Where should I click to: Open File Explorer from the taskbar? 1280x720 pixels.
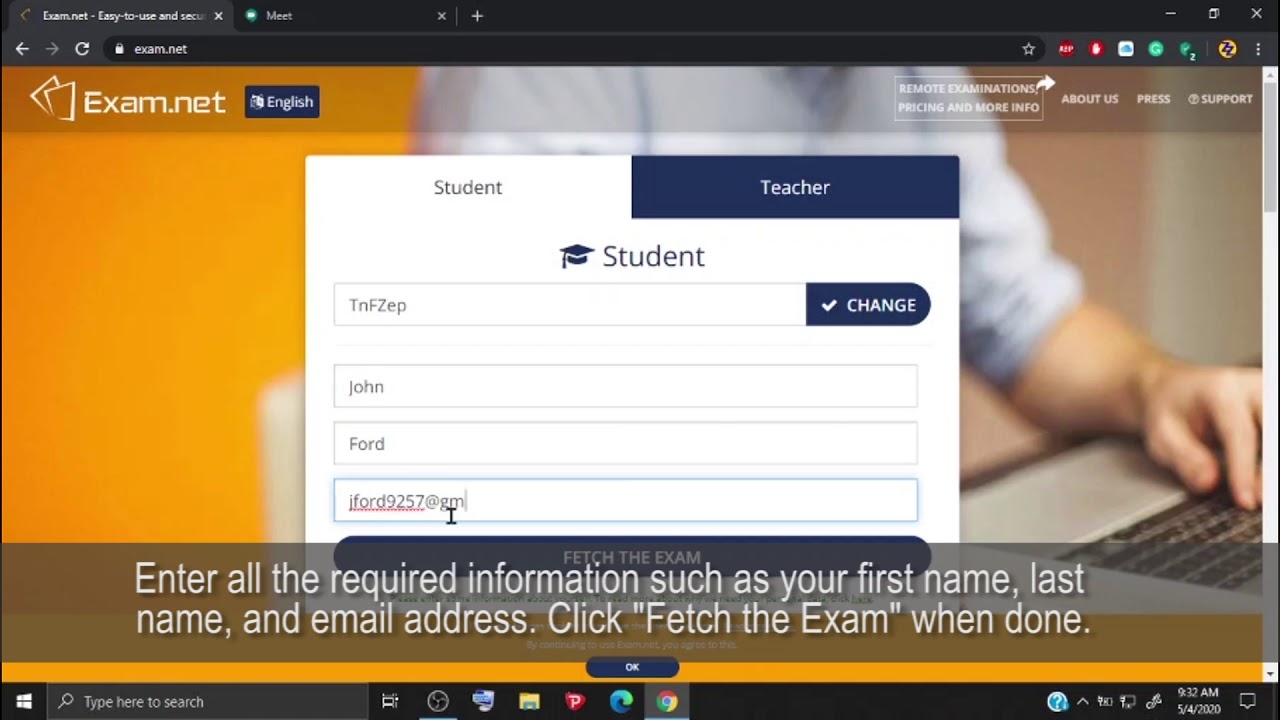pos(529,701)
